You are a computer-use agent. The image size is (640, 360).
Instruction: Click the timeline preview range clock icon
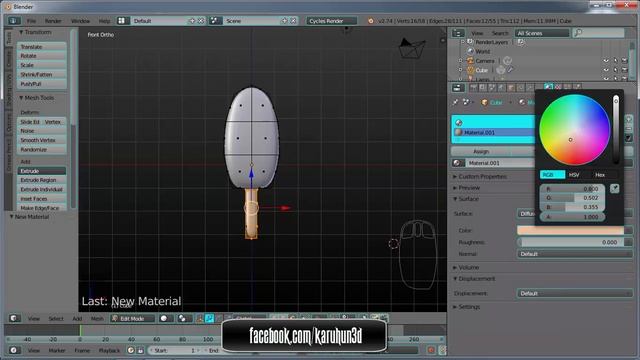[x=131, y=350]
